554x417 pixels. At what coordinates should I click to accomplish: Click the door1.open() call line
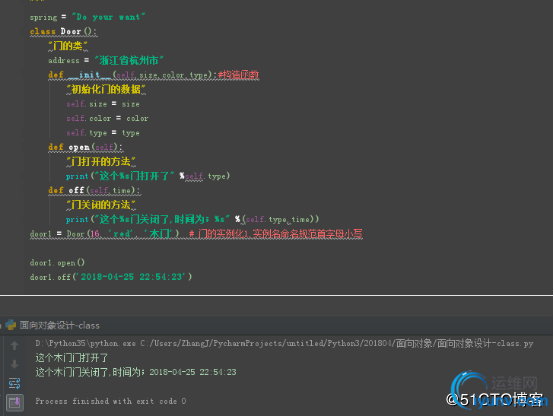click(57, 263)
